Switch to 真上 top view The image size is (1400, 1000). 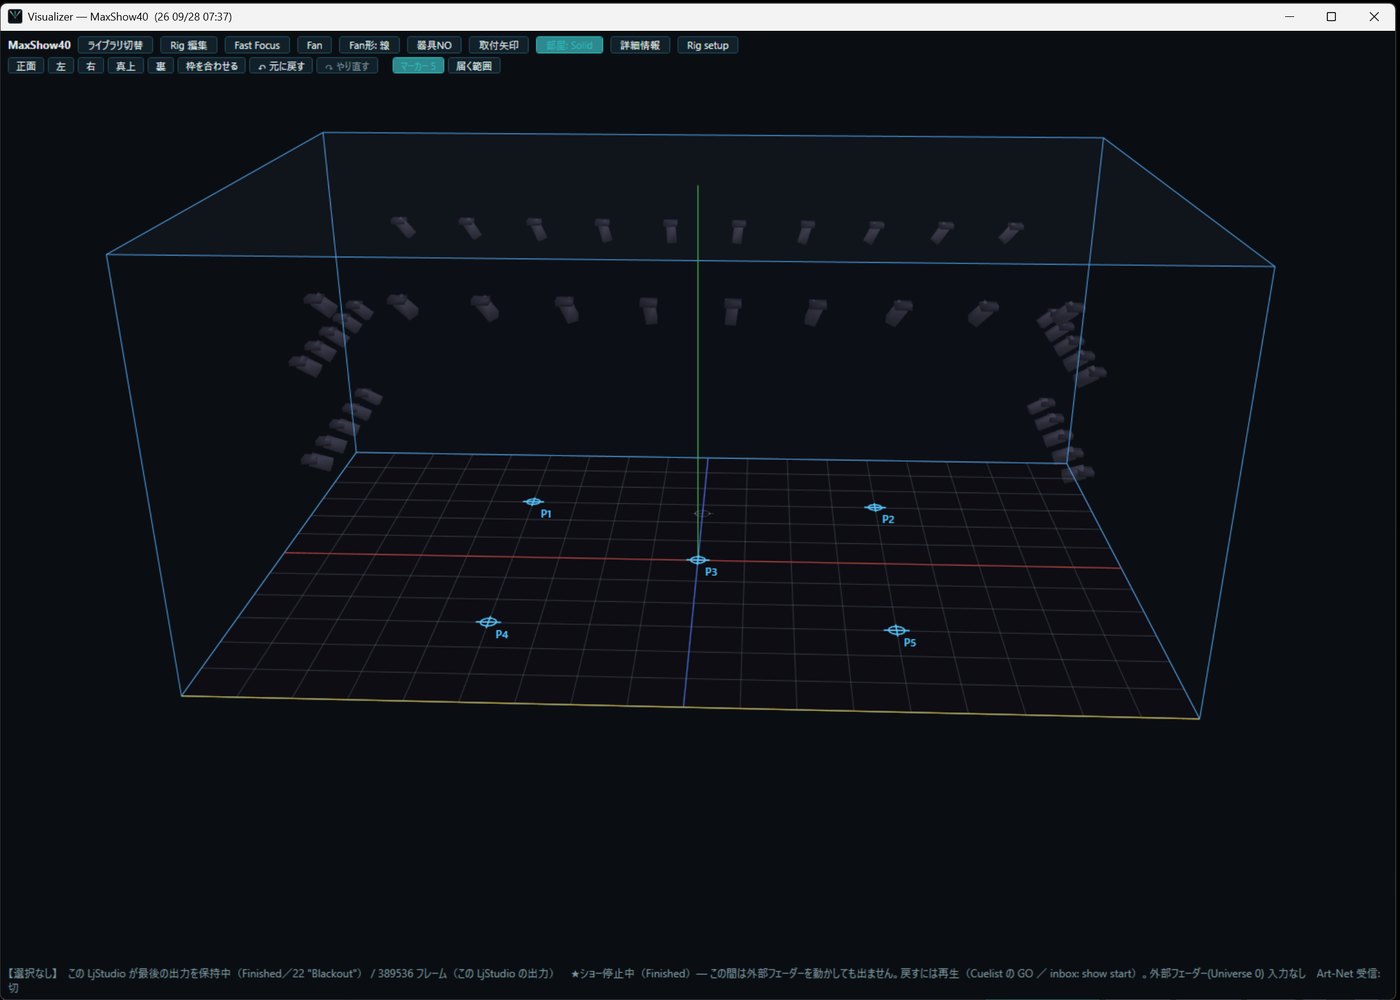tap(125, 66)
